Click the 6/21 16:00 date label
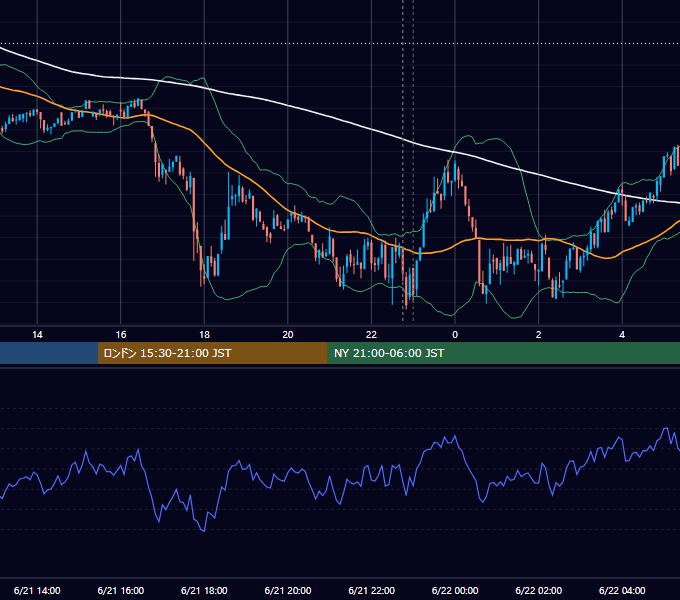680x600 pixels. tap(121, 590)
